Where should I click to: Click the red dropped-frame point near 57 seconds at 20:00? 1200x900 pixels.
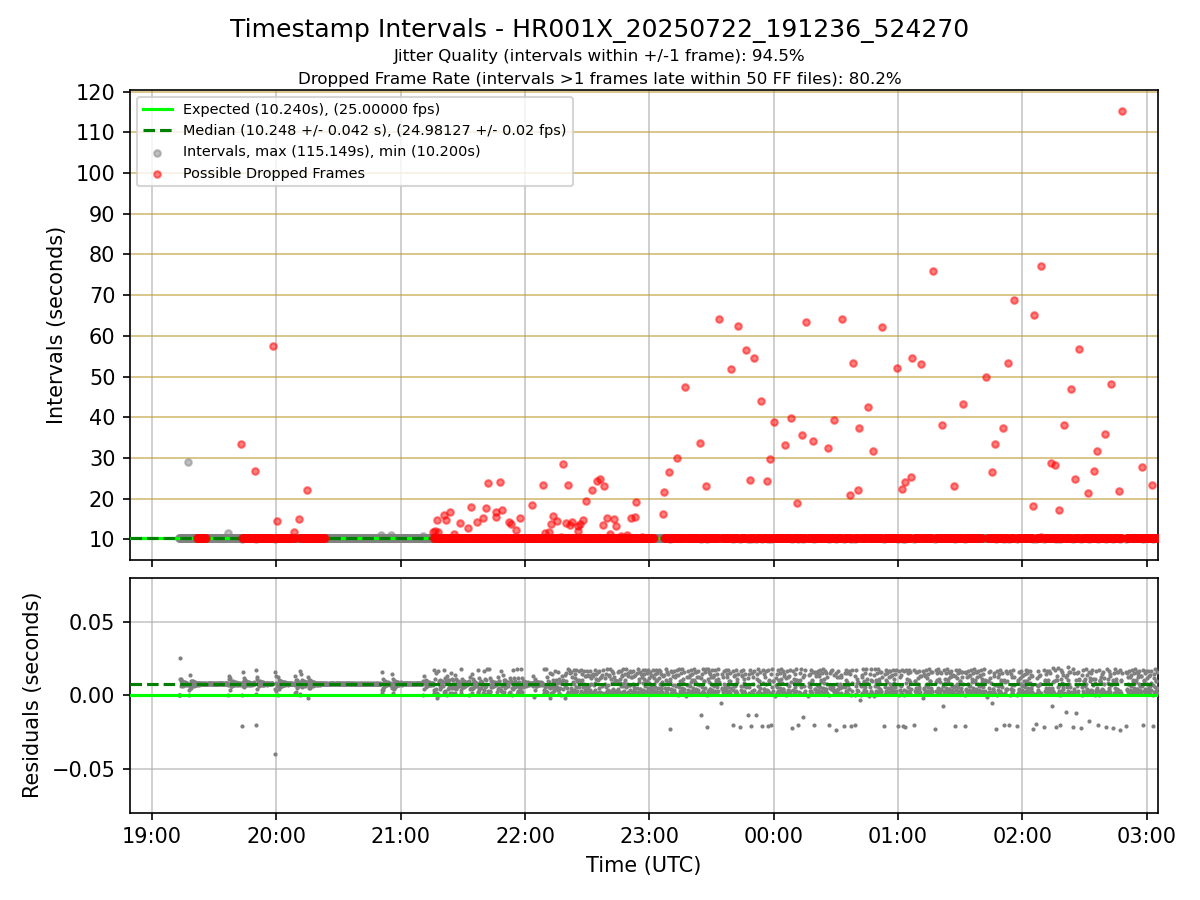click(x=273, y=346)
